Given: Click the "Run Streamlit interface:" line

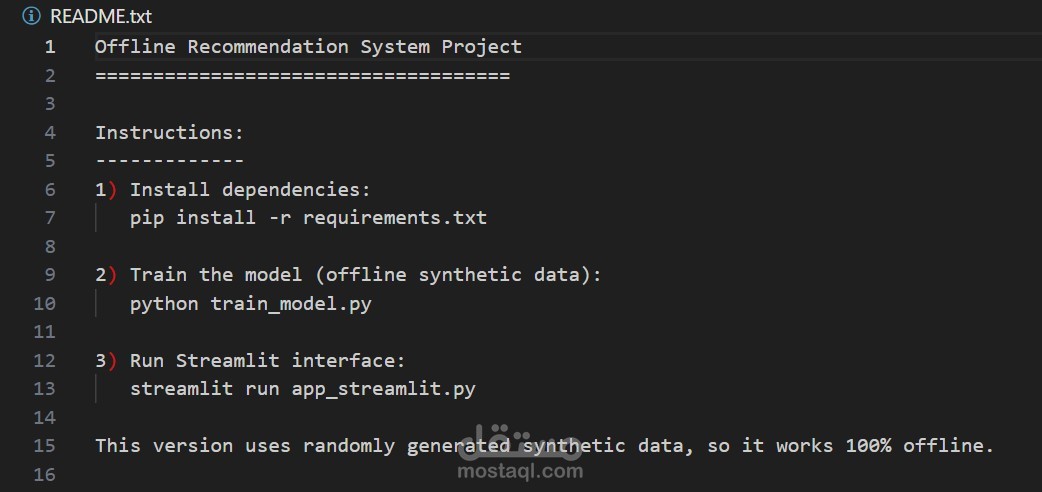Looking at the screenshot, I should (x=267, y=360).
